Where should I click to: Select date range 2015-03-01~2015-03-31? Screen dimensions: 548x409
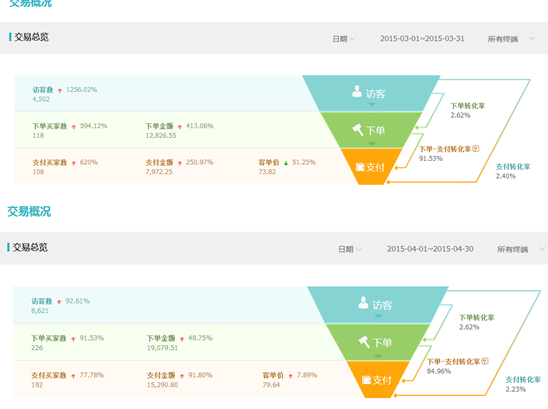pos(422,38)
